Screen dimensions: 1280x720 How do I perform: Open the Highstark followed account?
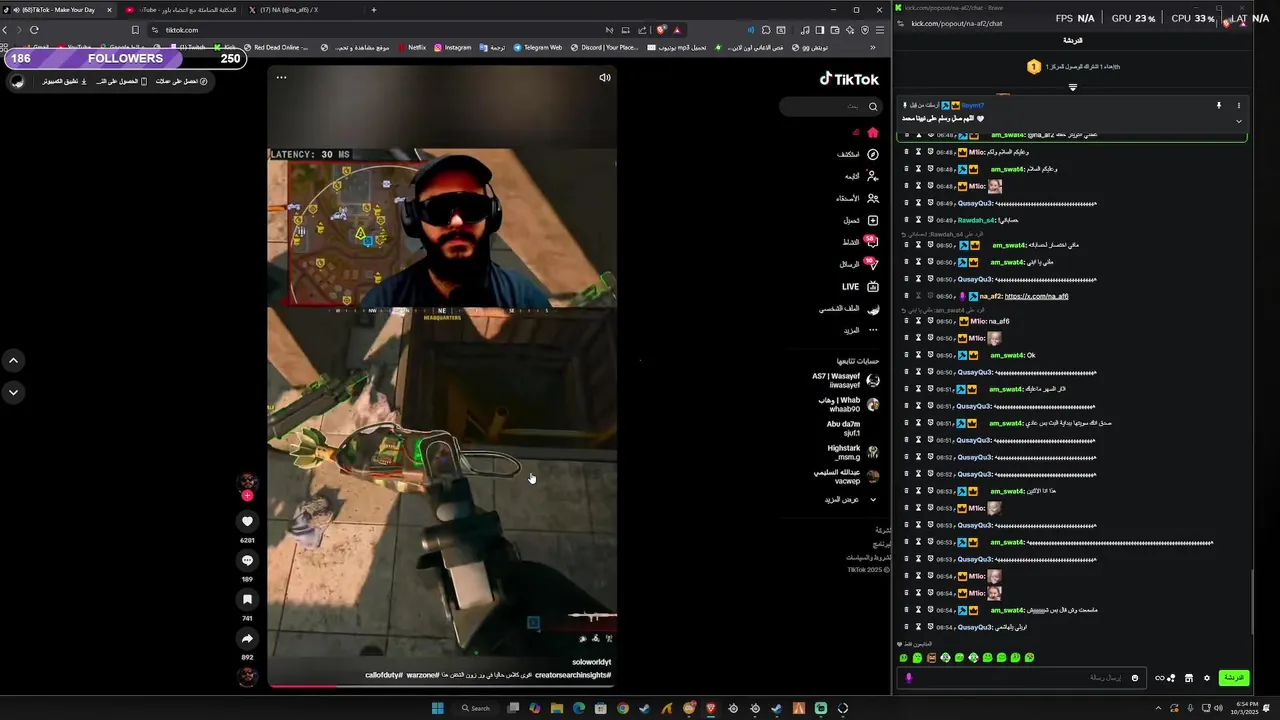pyautogui.click(x=853, y=452)
